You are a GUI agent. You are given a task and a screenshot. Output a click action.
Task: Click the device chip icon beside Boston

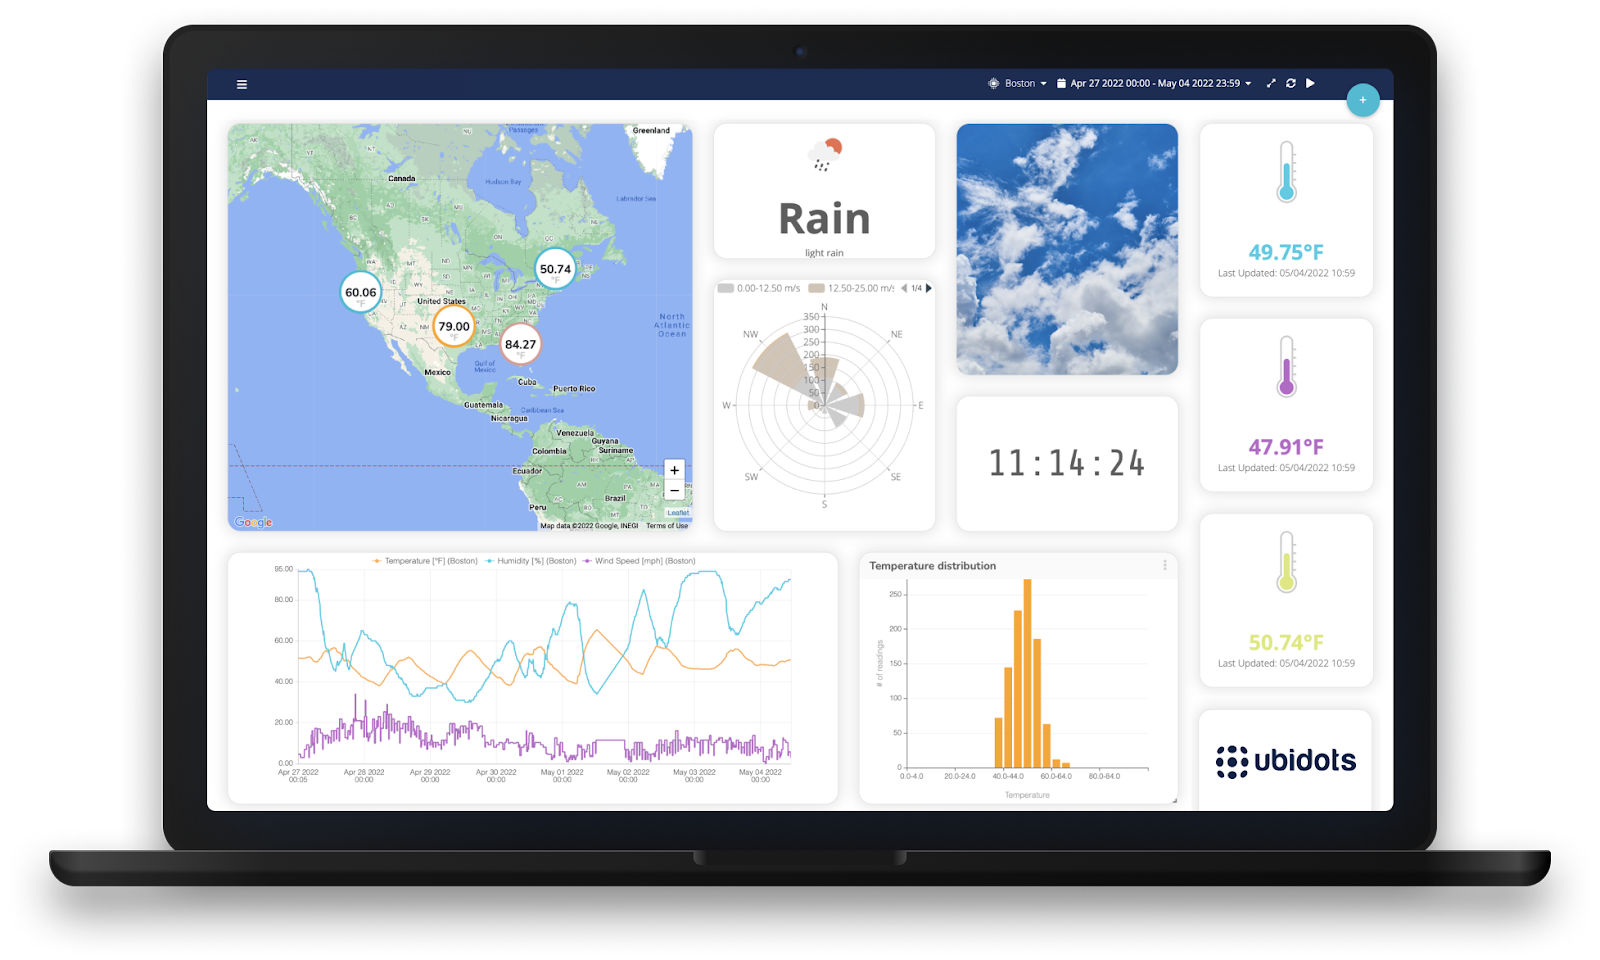pyautogui.click(x=994, y=84)
